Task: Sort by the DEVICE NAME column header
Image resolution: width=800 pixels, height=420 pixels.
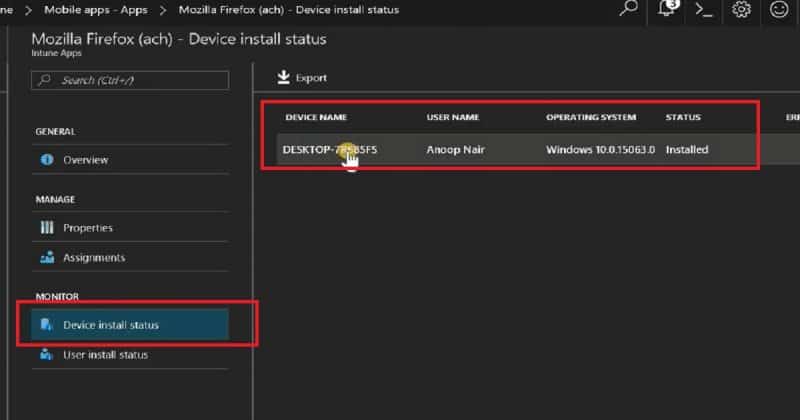Action: (316, 117)
